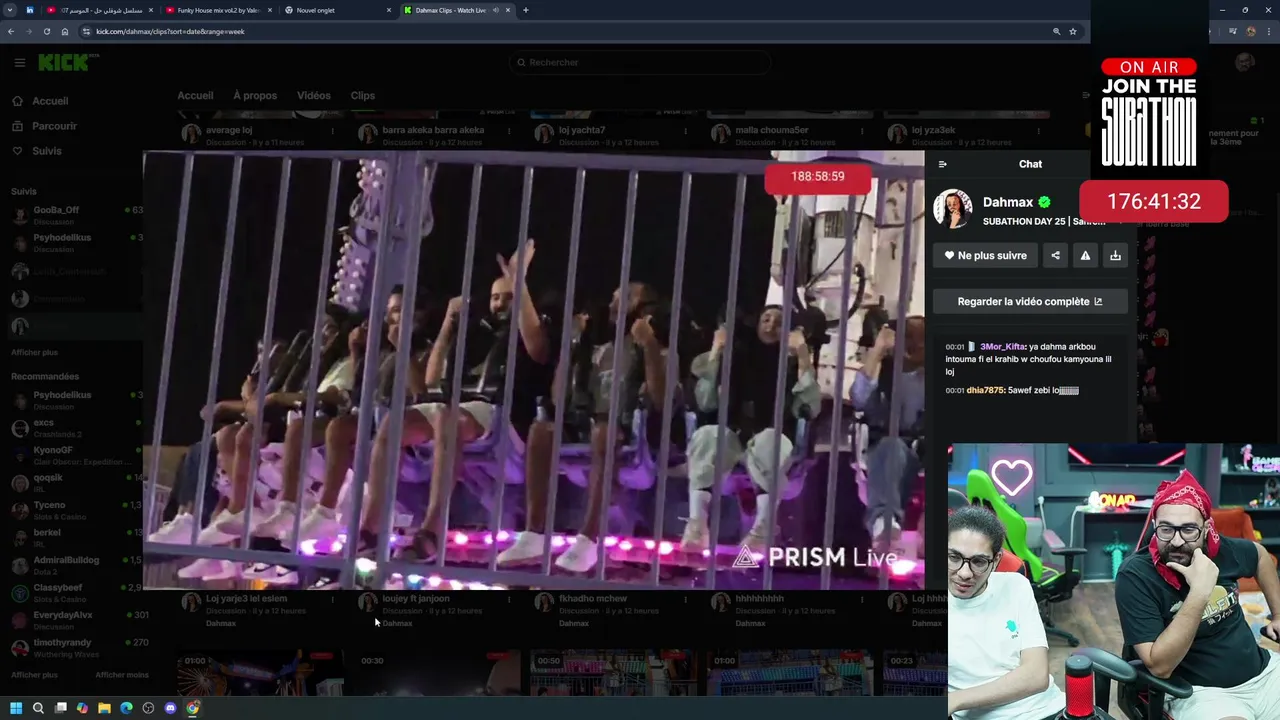
Task: Share the clip via share icon
Action: click(1055, 255)
